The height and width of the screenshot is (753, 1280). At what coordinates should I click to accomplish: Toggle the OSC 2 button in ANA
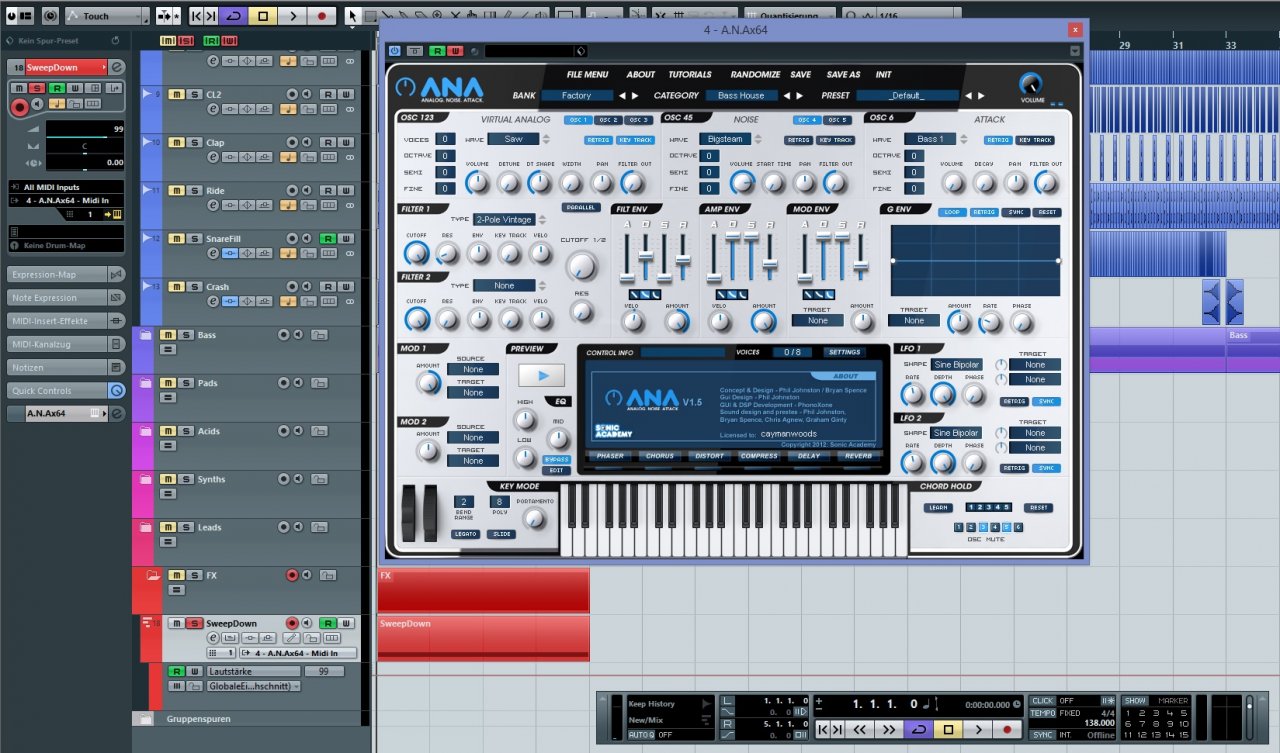609,120
